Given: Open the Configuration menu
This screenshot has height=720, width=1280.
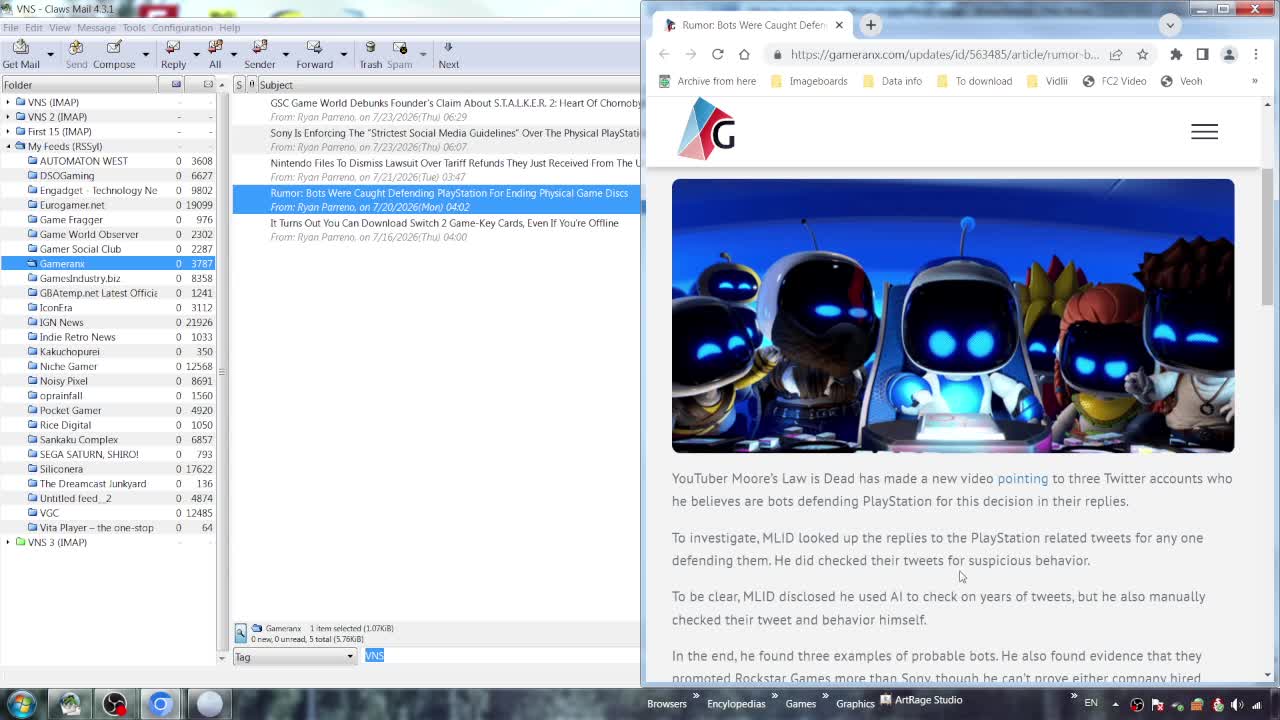Looking at the screenshot, I should tap(182, 27).
